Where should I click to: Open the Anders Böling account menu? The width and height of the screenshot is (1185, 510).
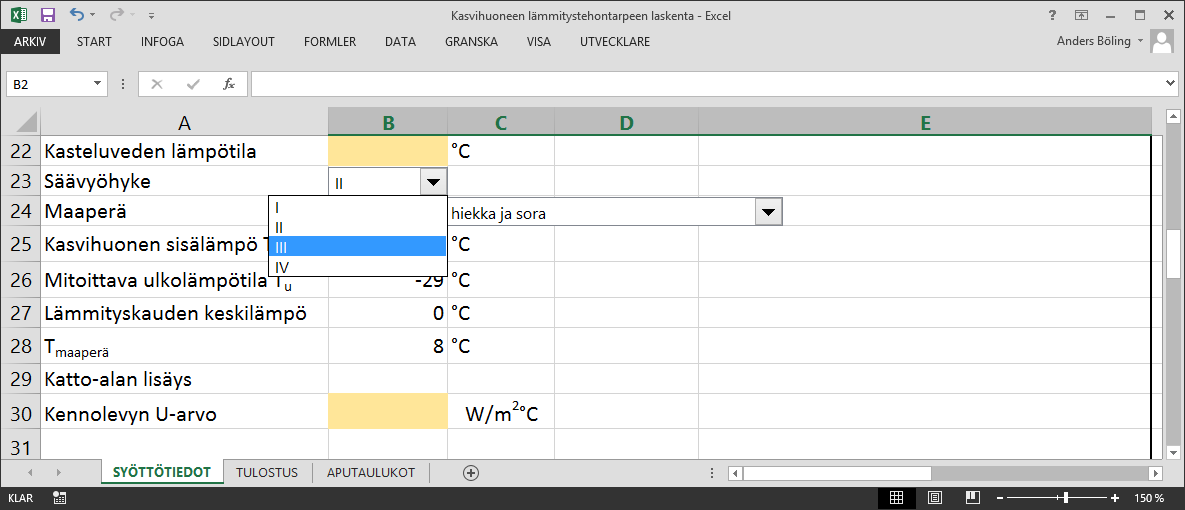[x=1100, y=42]
